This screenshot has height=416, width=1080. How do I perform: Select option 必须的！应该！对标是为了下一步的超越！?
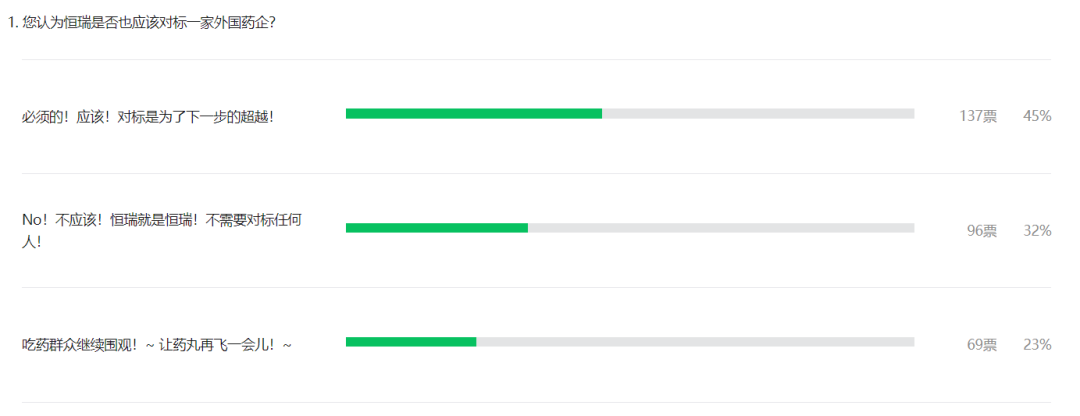tap(148, 117)
